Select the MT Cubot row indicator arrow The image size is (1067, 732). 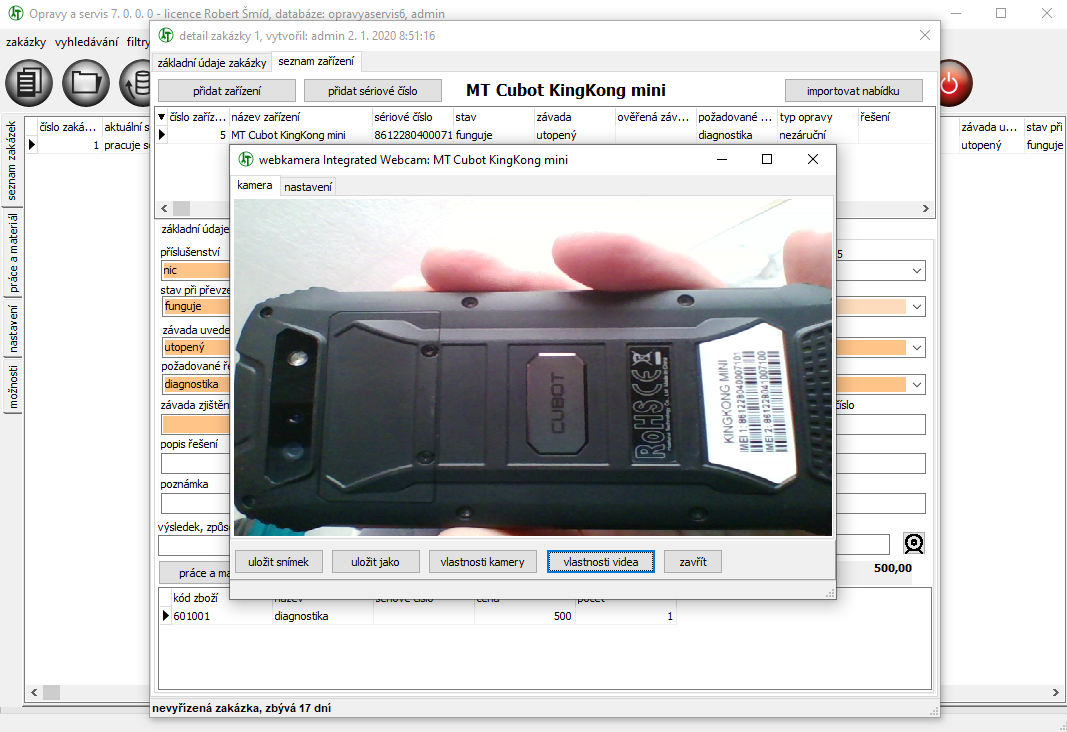point(162,135)
